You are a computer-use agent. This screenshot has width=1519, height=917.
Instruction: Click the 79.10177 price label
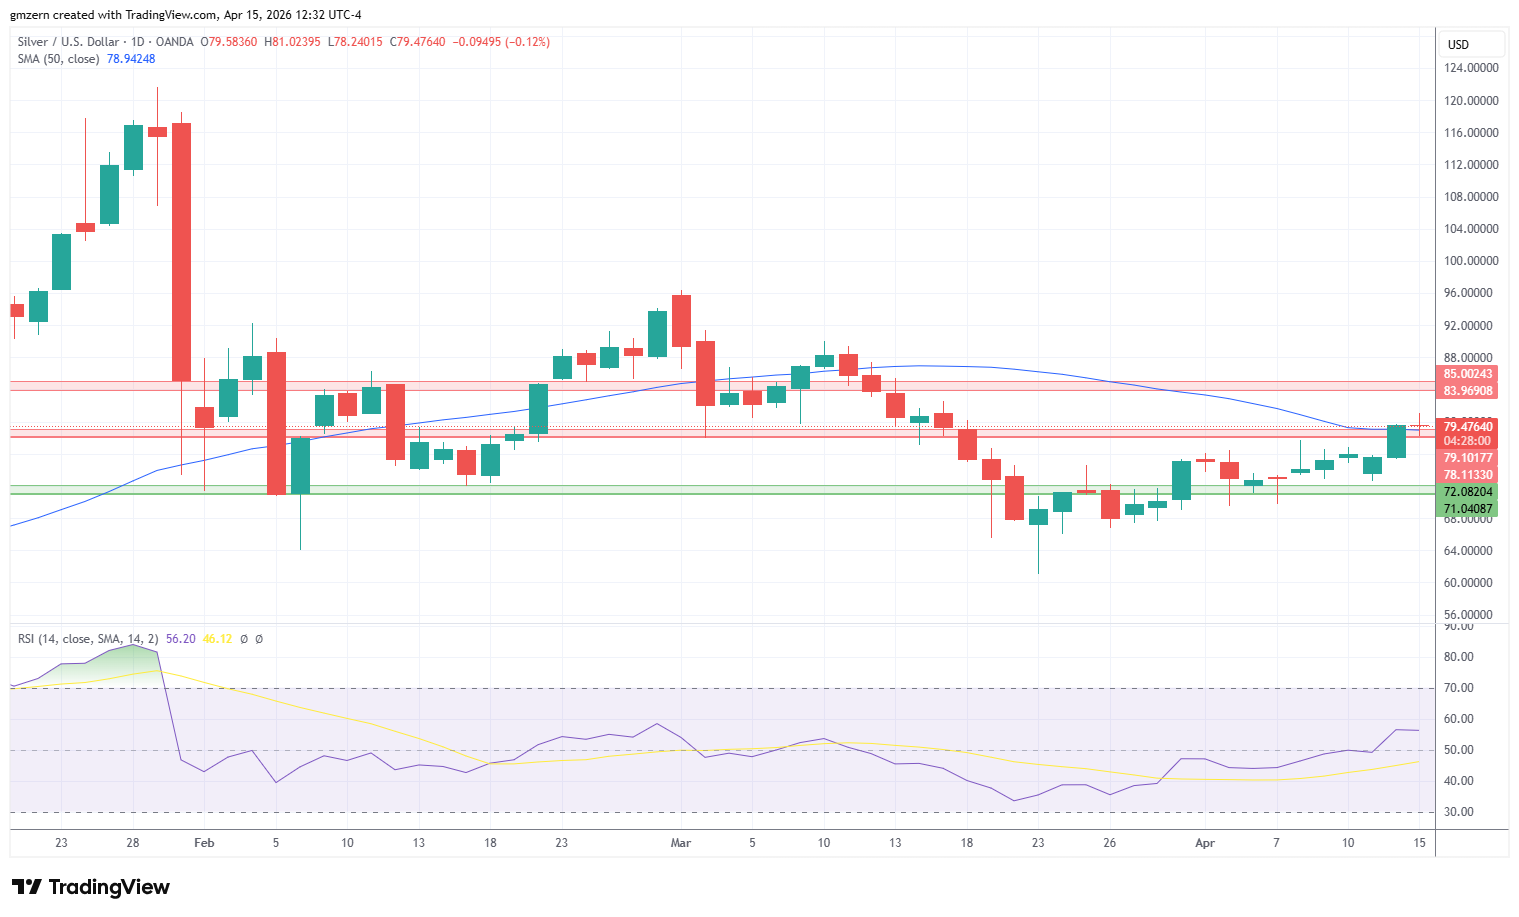point(1468,458)
